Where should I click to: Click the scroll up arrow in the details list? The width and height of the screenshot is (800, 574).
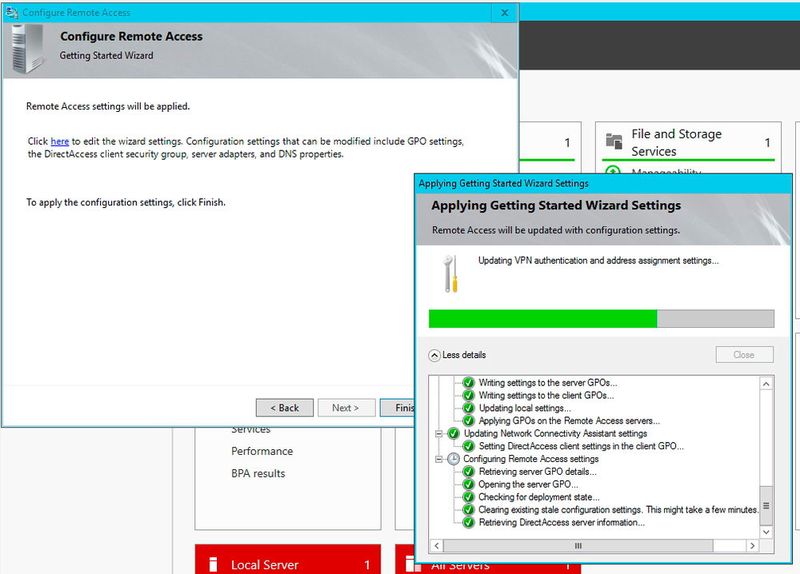(766, 384)
